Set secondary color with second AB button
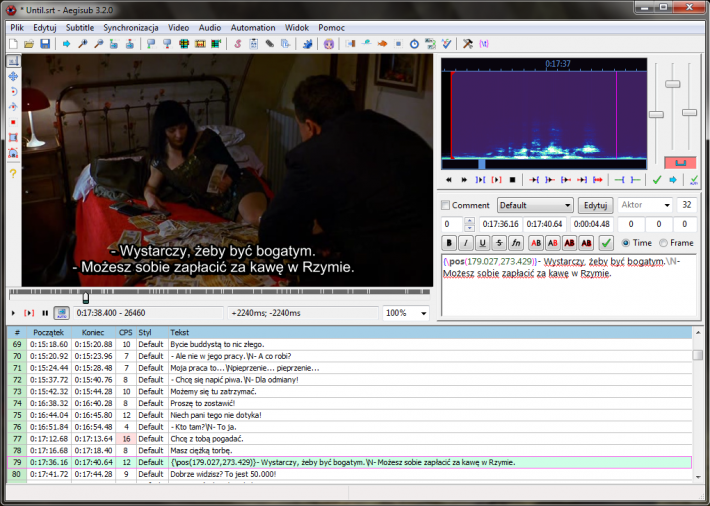710x506 pixels. point(552,243)
